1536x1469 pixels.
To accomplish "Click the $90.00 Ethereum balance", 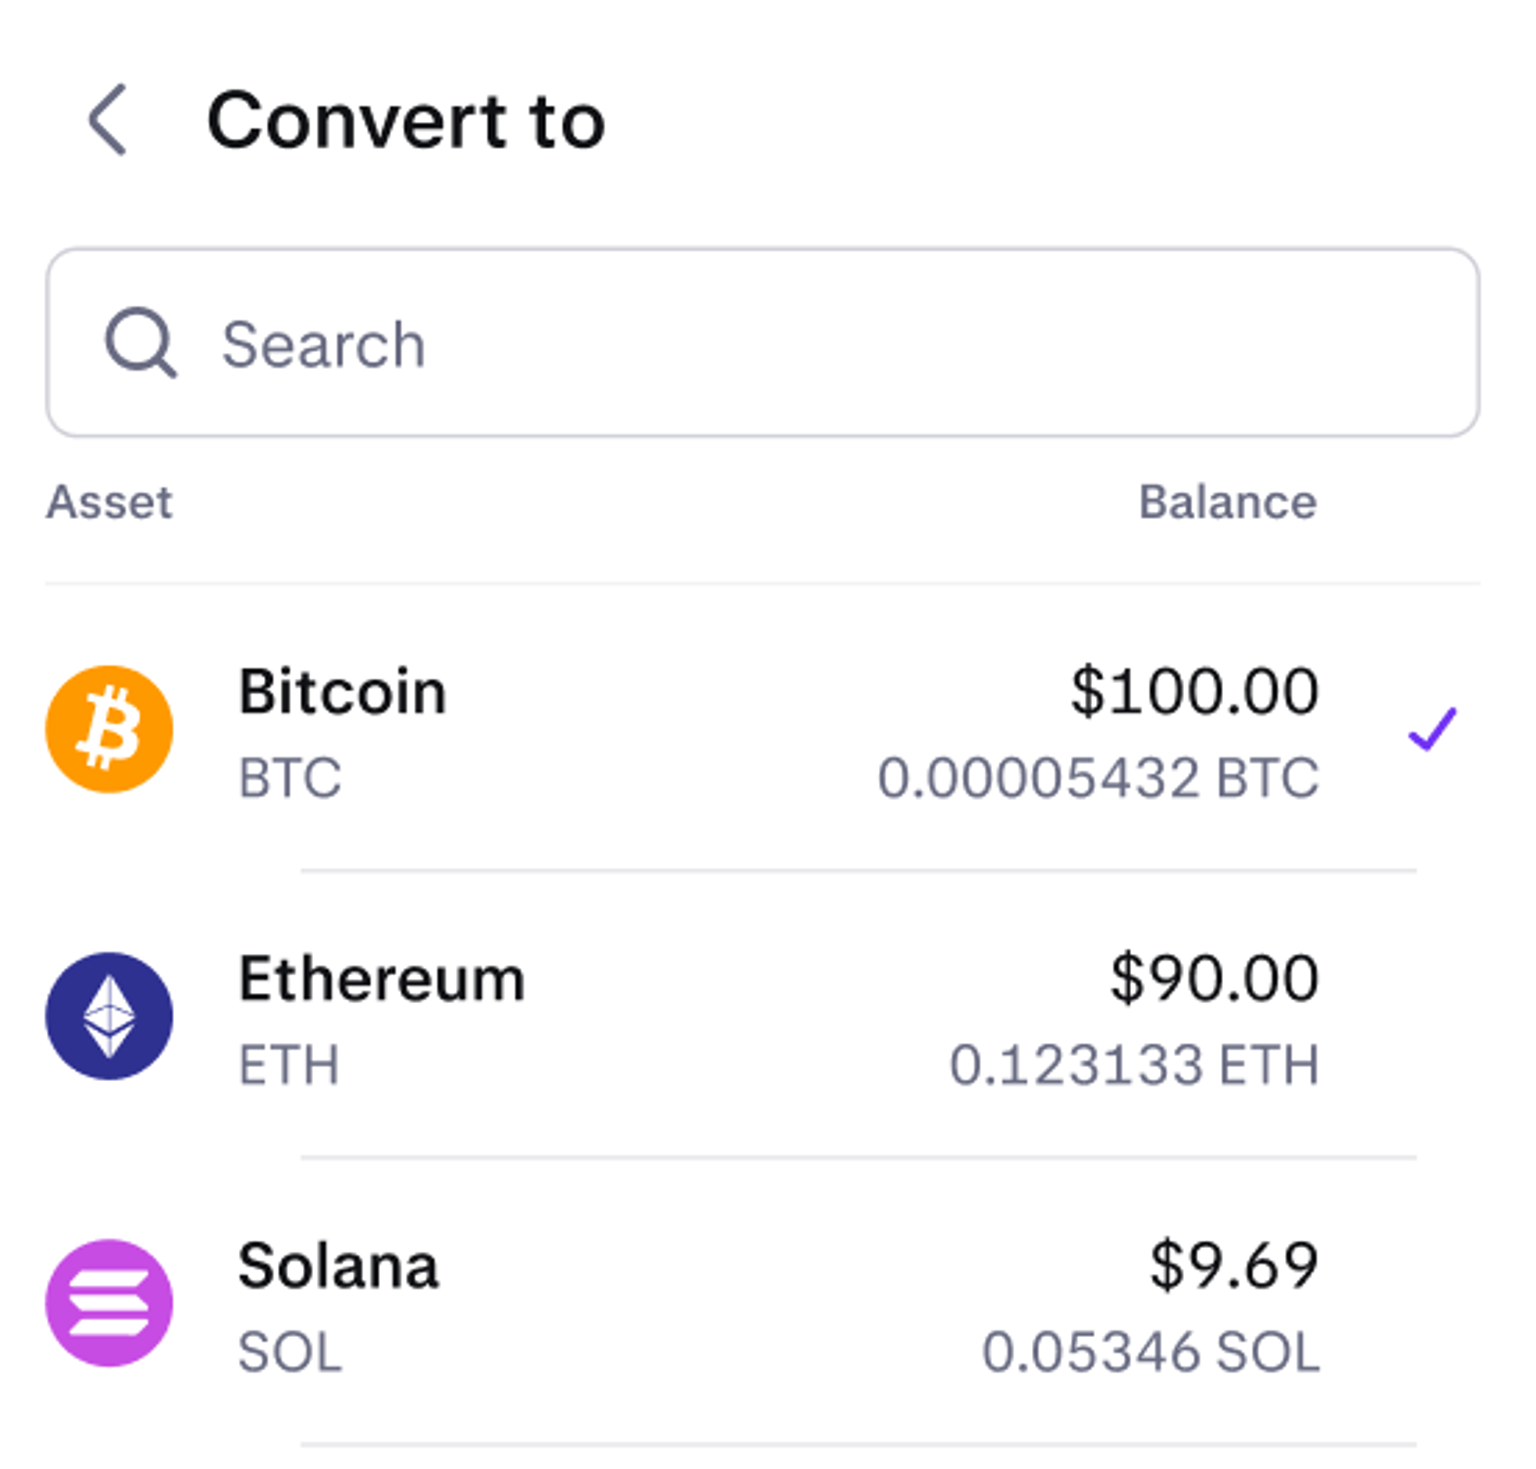I will [x=1214, y=979].
